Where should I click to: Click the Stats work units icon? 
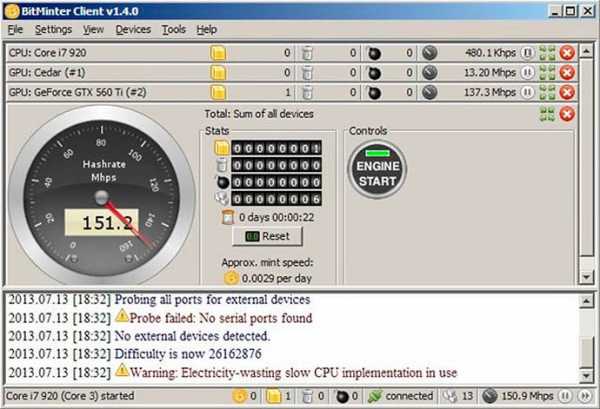pos(222,199)
